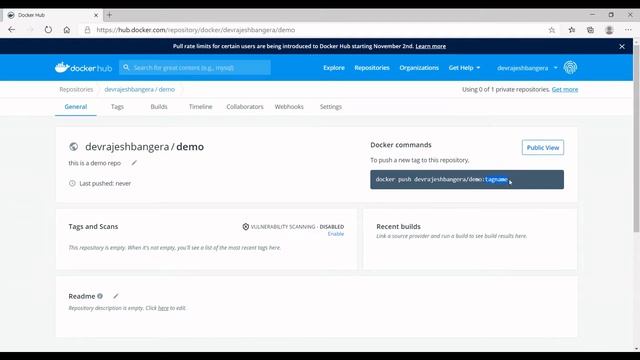Click the docker push command box

click(467, 180)
